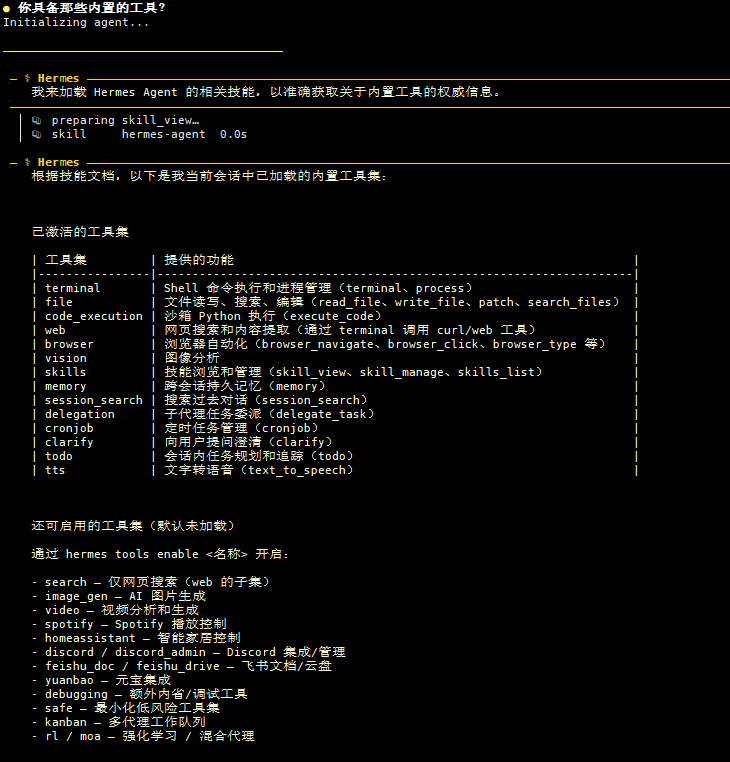
Task: Click the table header '工具集'
Action: 66,260
